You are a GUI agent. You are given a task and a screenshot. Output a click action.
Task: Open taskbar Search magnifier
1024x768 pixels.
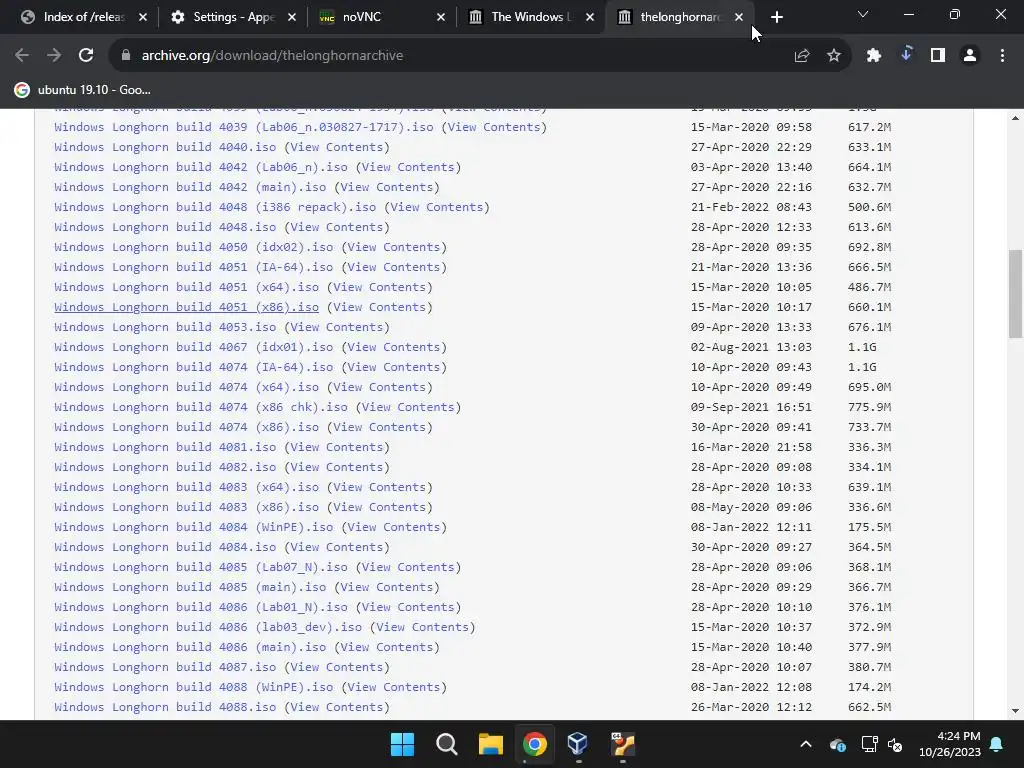[x=447, y=744]
